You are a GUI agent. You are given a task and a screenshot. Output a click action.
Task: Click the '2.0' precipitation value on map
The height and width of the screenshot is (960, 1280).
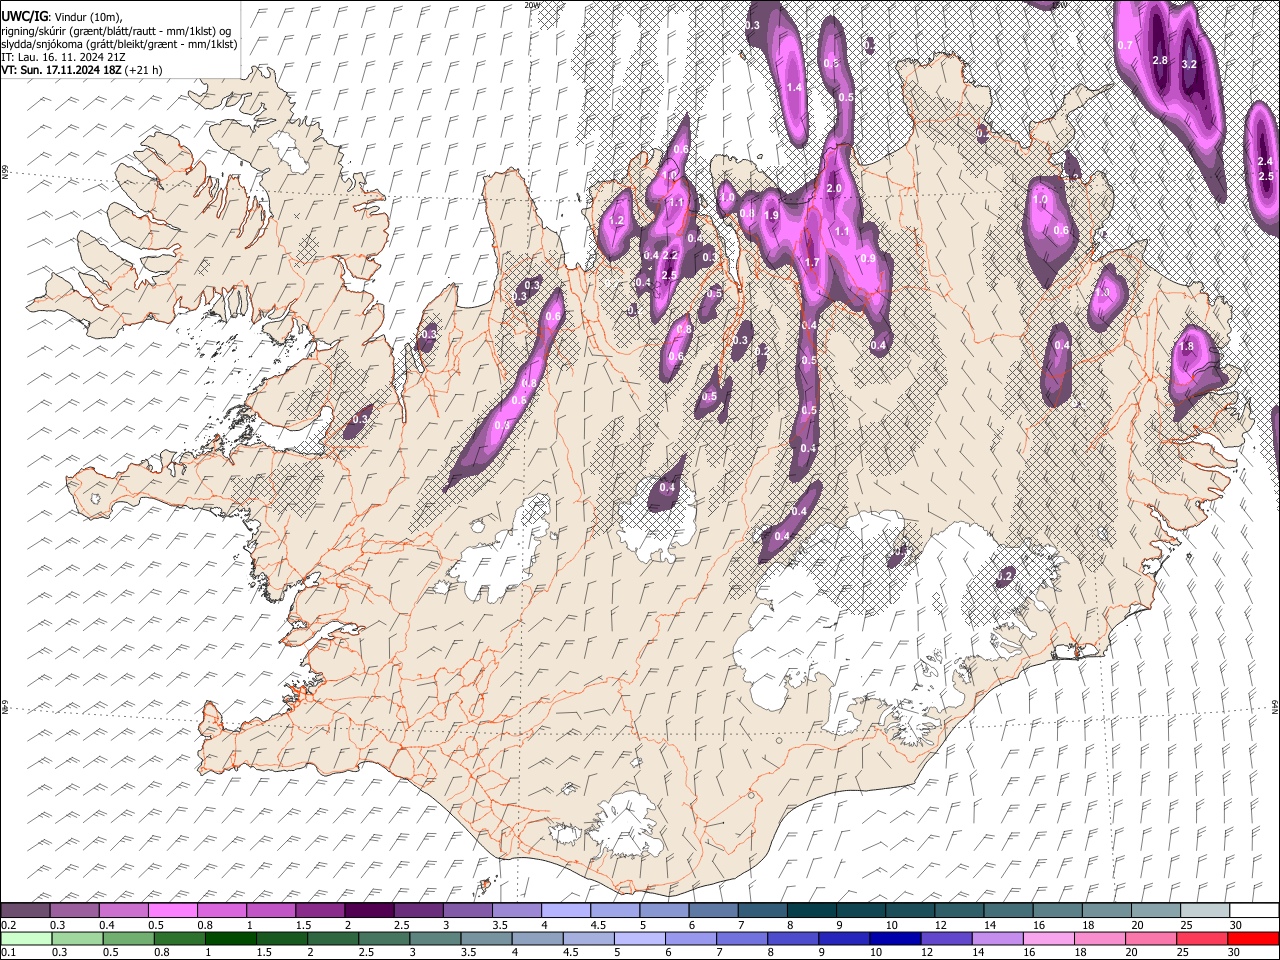[834, 189]
